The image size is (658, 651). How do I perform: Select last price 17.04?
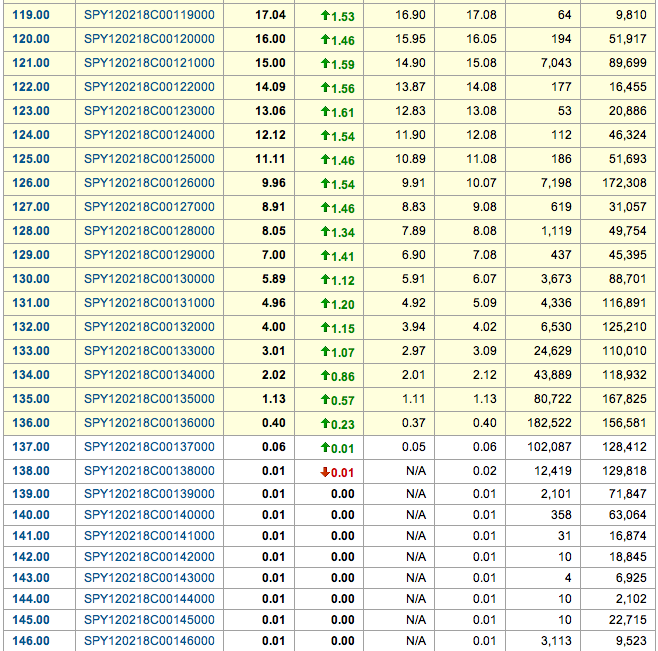point(270,15)
